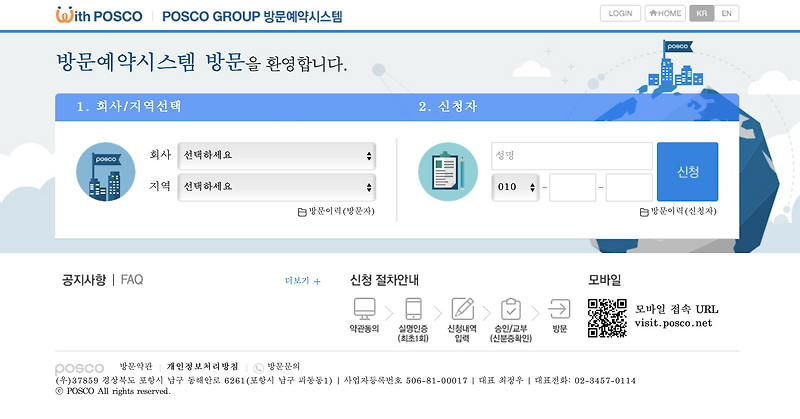Click the clipboard applicant icon
Viewport: 800px width, 419px height.
pos(448,171)
